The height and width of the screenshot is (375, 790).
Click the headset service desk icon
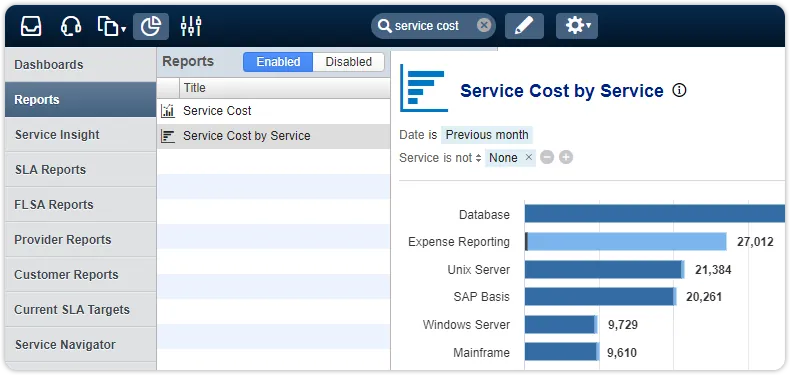pyautogui.click(x=71, y=26)
